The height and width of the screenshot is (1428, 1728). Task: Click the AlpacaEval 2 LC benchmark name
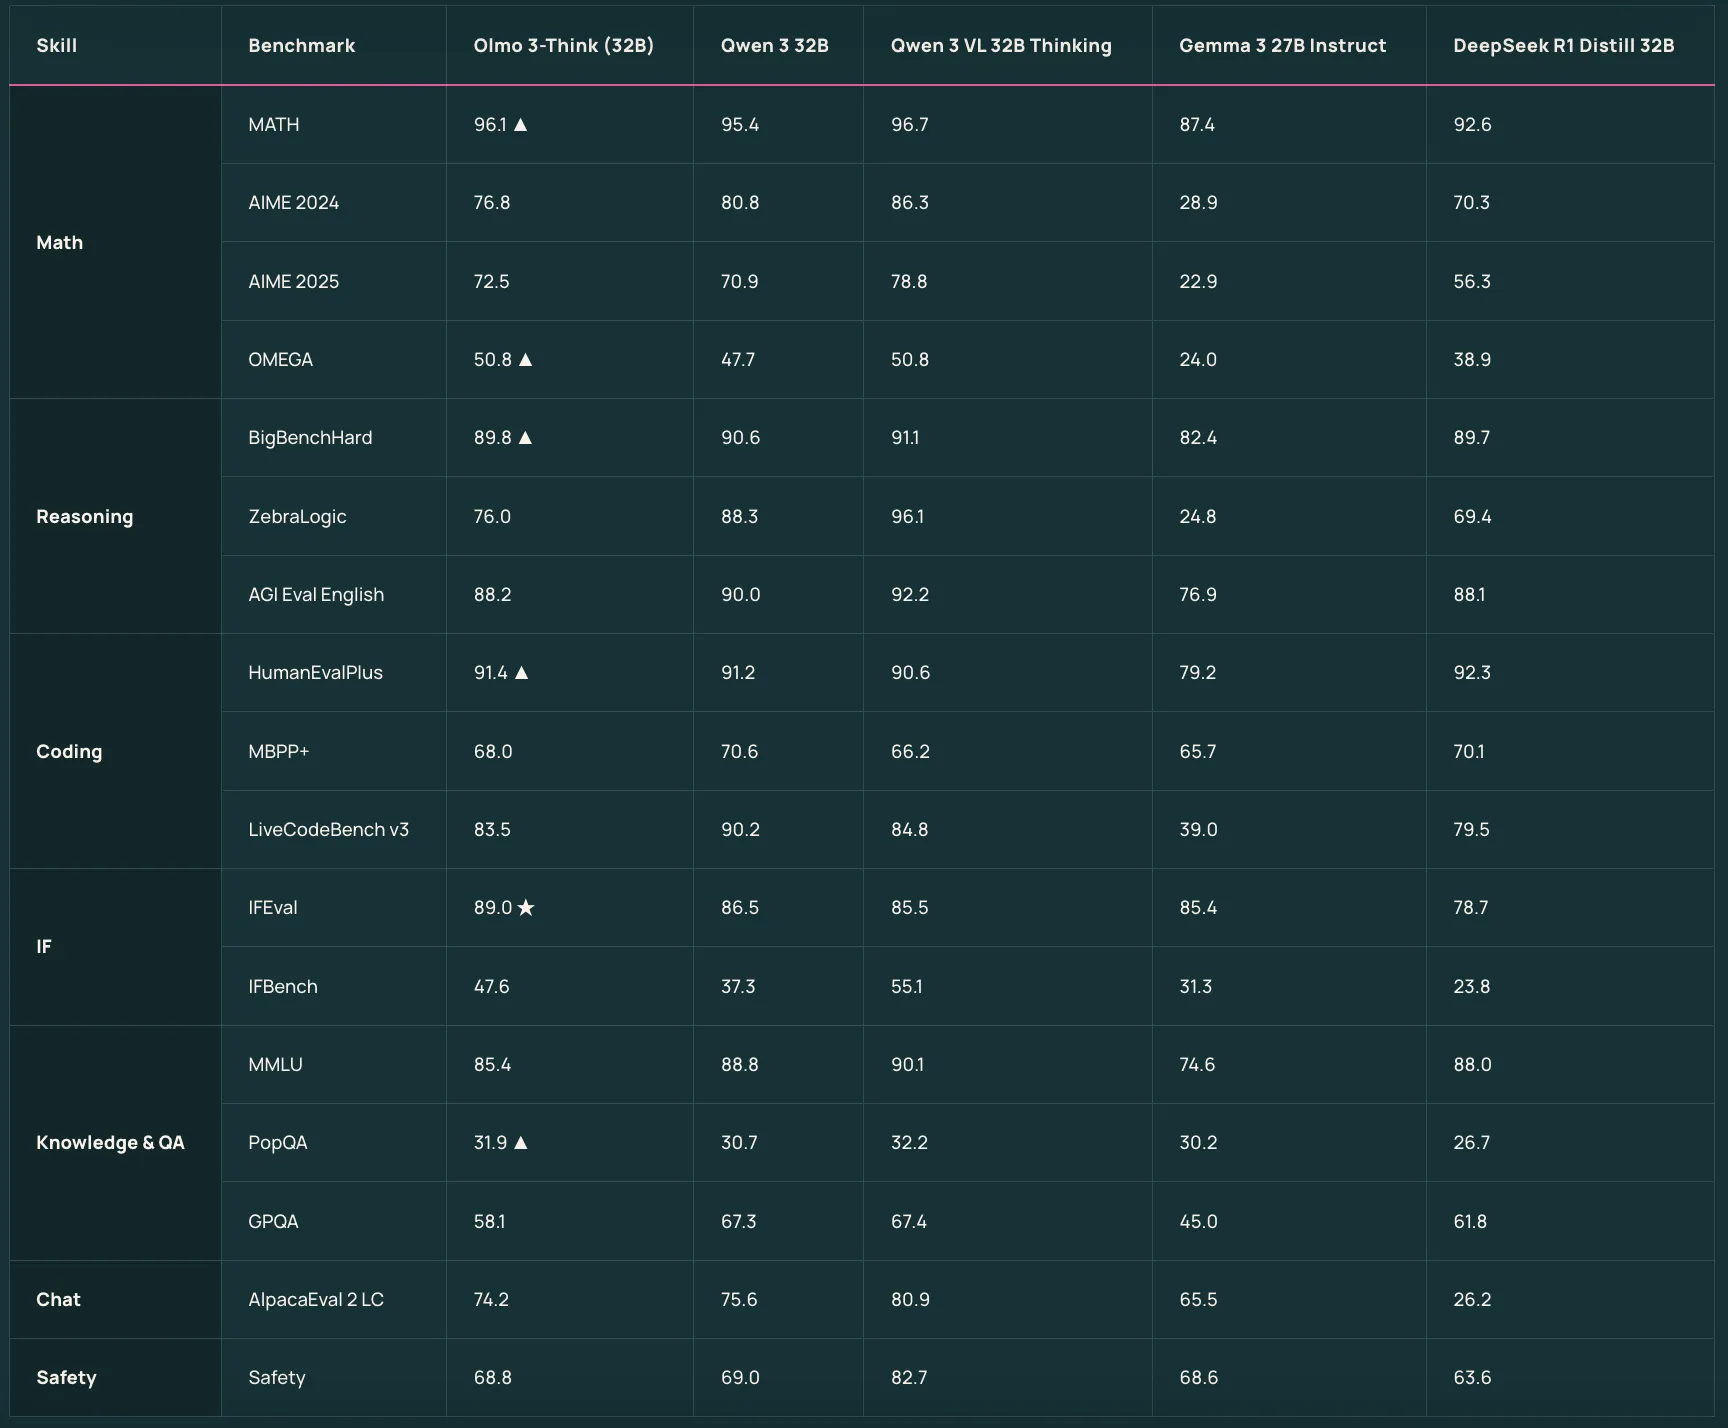(316, 1300)
